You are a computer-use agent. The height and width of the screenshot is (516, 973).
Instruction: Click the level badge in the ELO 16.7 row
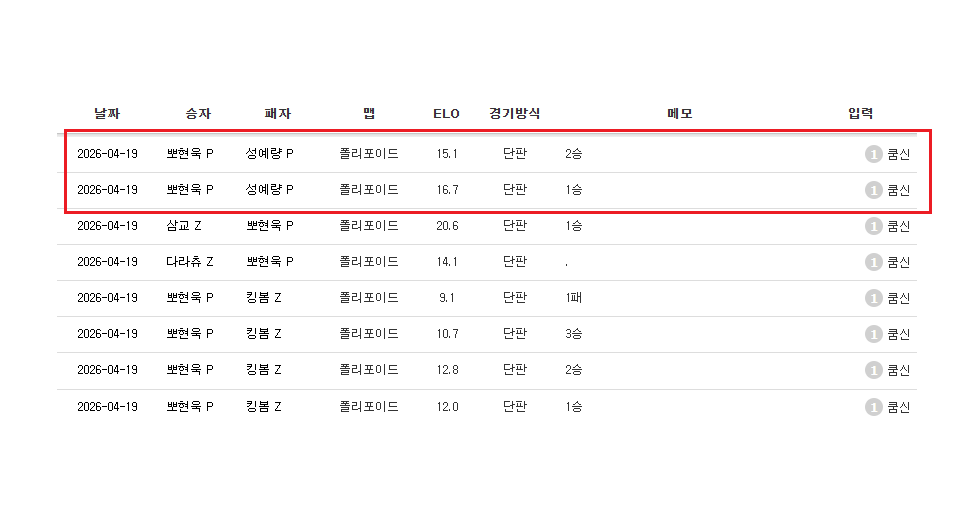point(874,190)
